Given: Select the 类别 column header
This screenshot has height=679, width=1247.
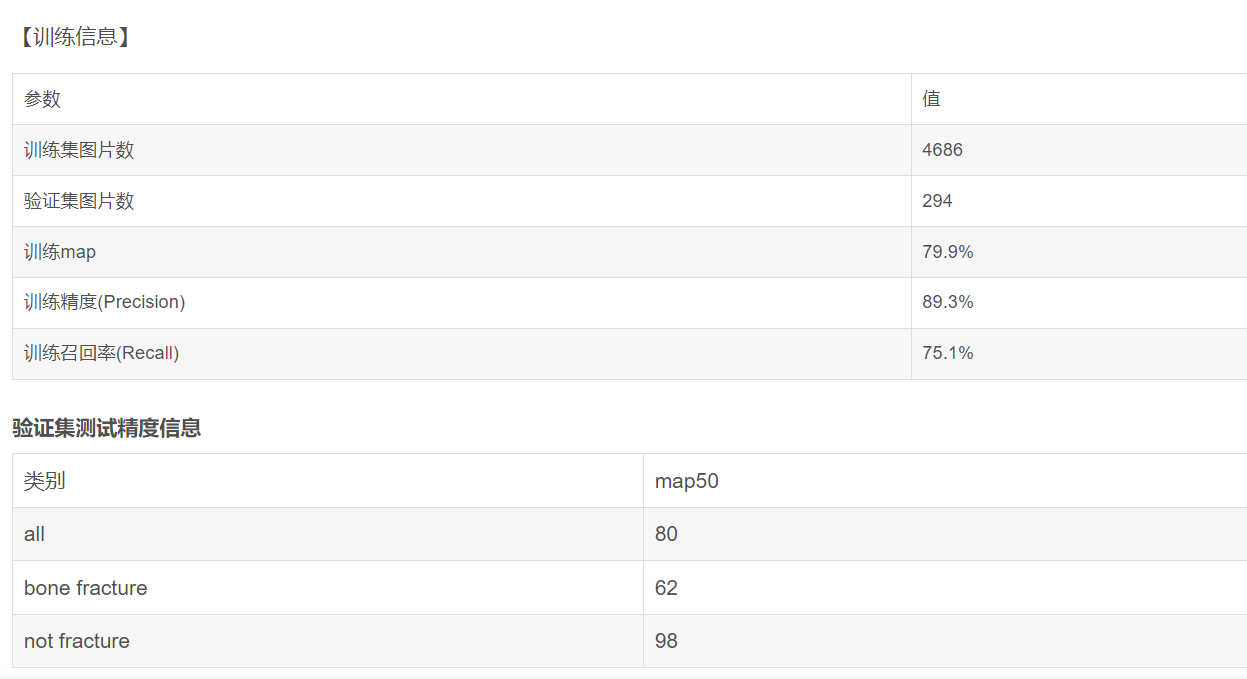Looking at the screenshot, I should click(45, 481).
